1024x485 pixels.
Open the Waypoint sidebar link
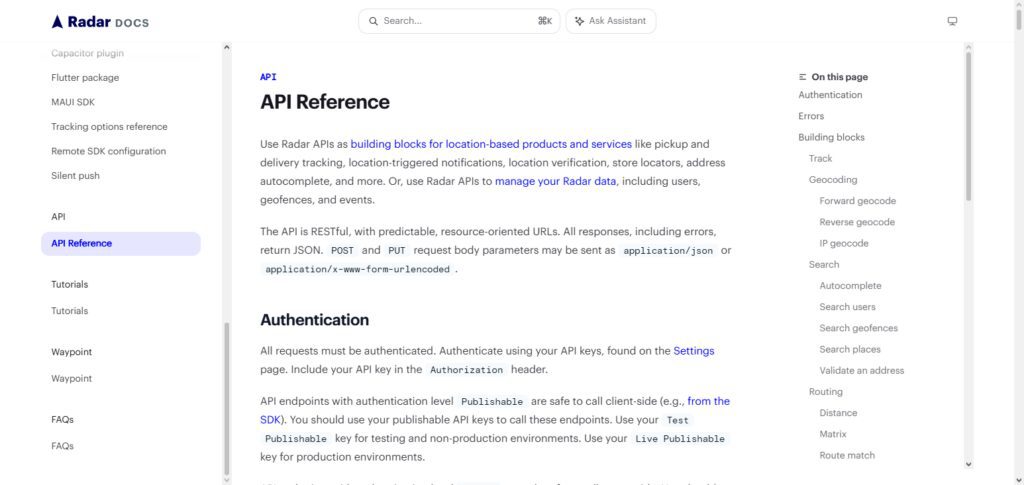71,379
